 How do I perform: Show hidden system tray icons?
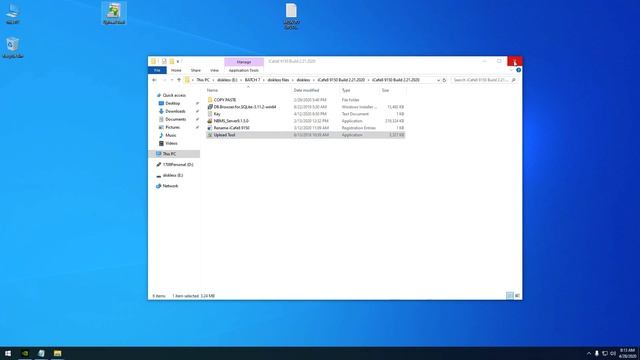589,353
